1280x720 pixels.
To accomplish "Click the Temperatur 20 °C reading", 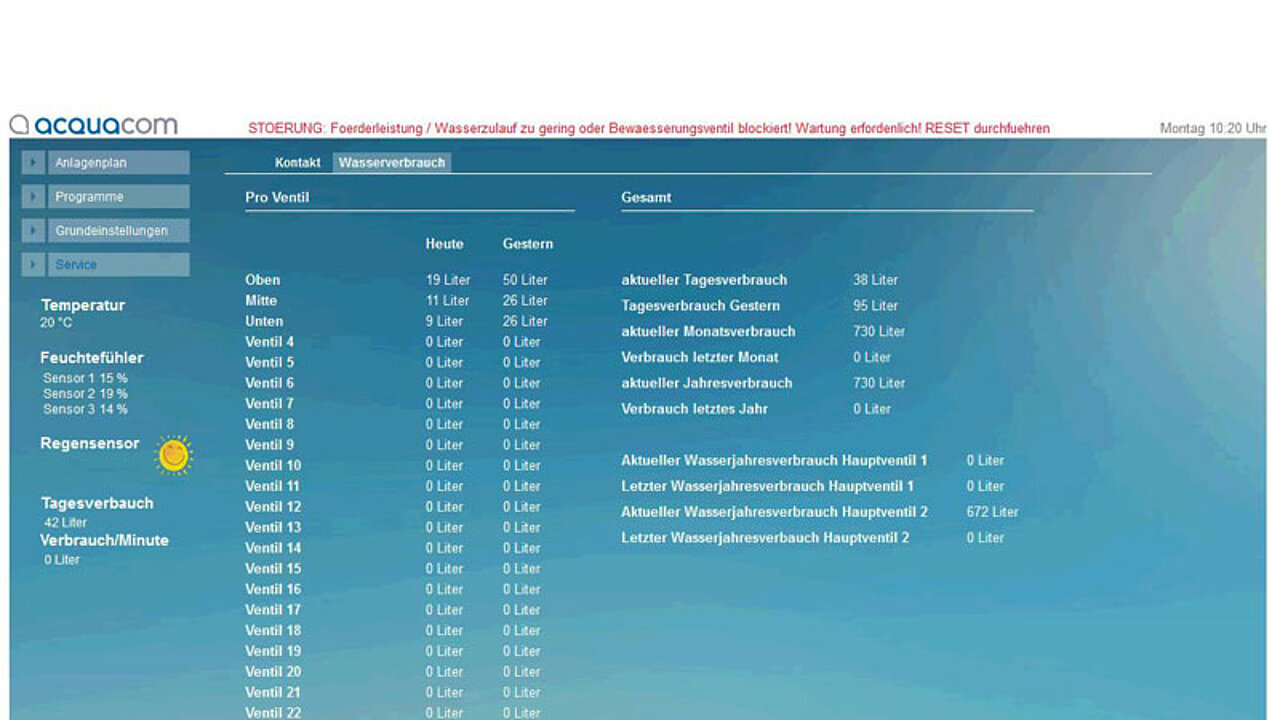I will (56, 323).
